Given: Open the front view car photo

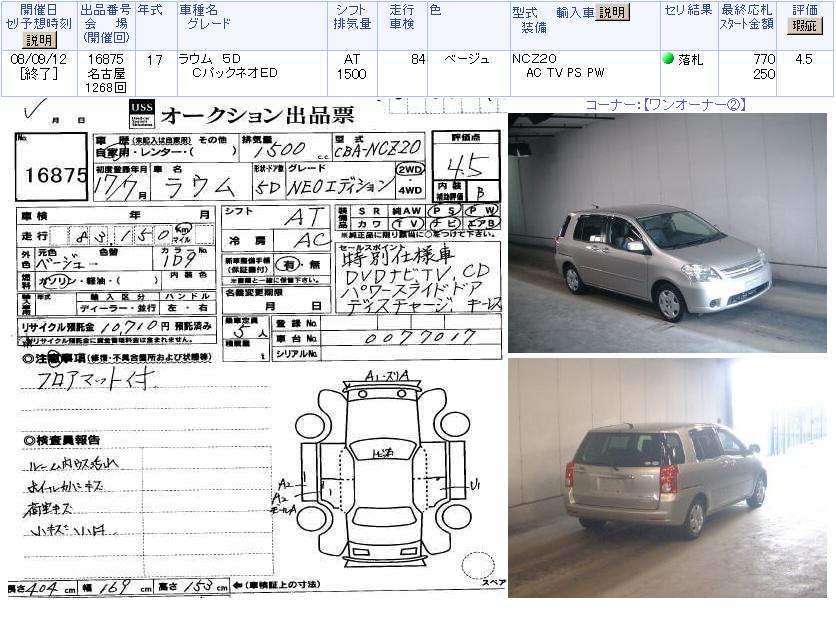Looking at the screenshot, I should pos(667,232).
